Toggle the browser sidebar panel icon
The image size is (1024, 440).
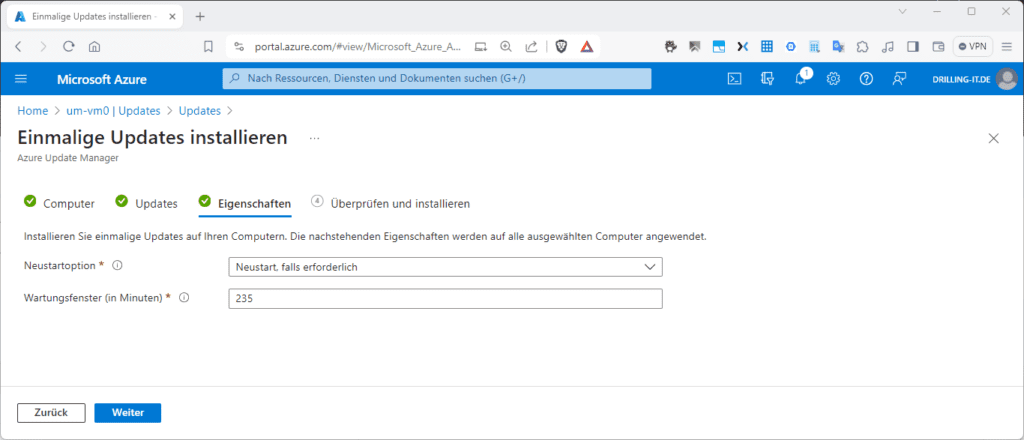click(x=914, y=46)
